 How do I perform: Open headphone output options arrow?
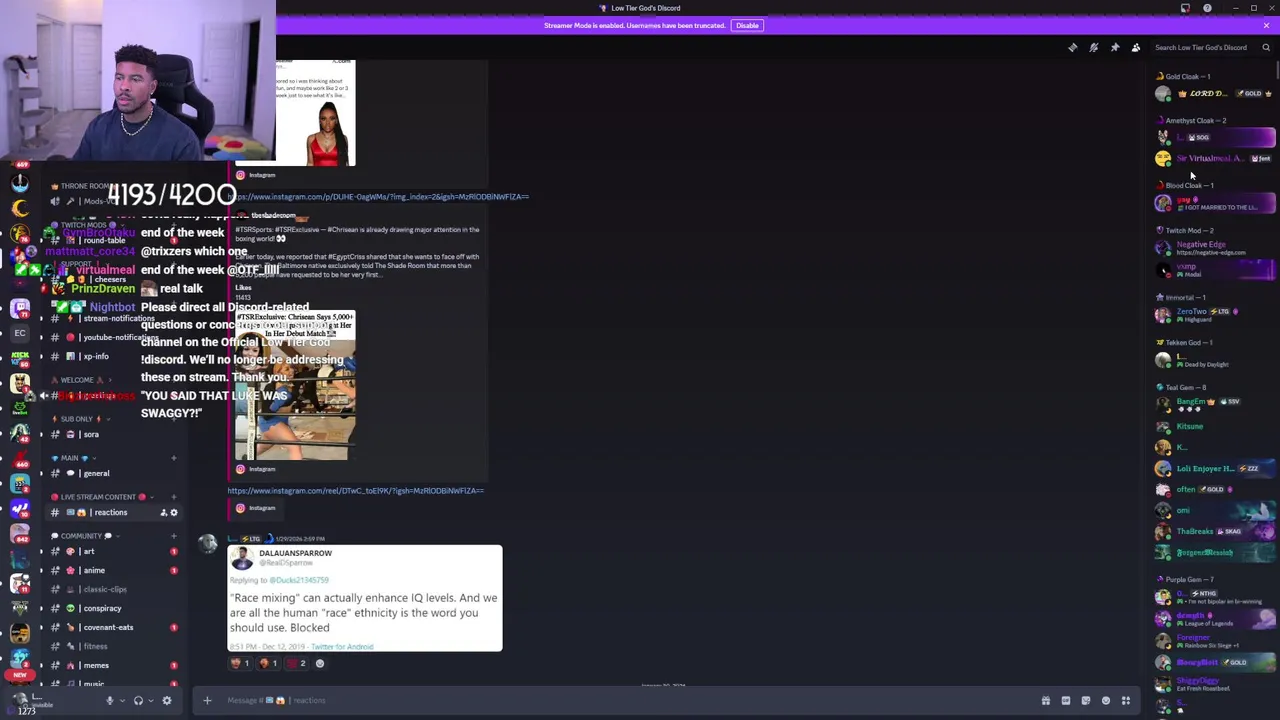pos(150,701)
